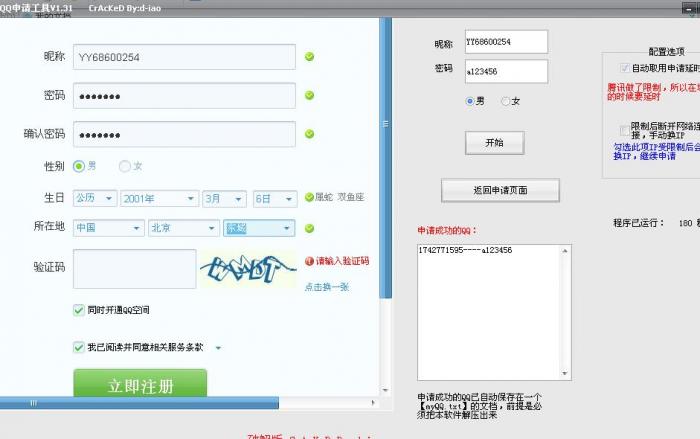Click the green checkmark beside the location dropdowns
This screenshot has width=700, height=439.
(x=309, y=229)
